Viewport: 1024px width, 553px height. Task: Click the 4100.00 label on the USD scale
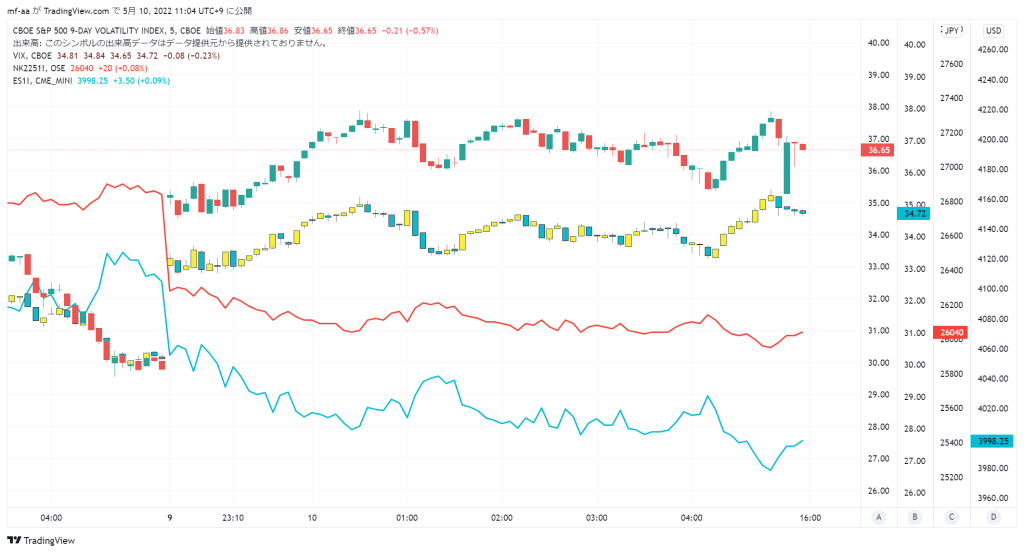tap(993, 289)
